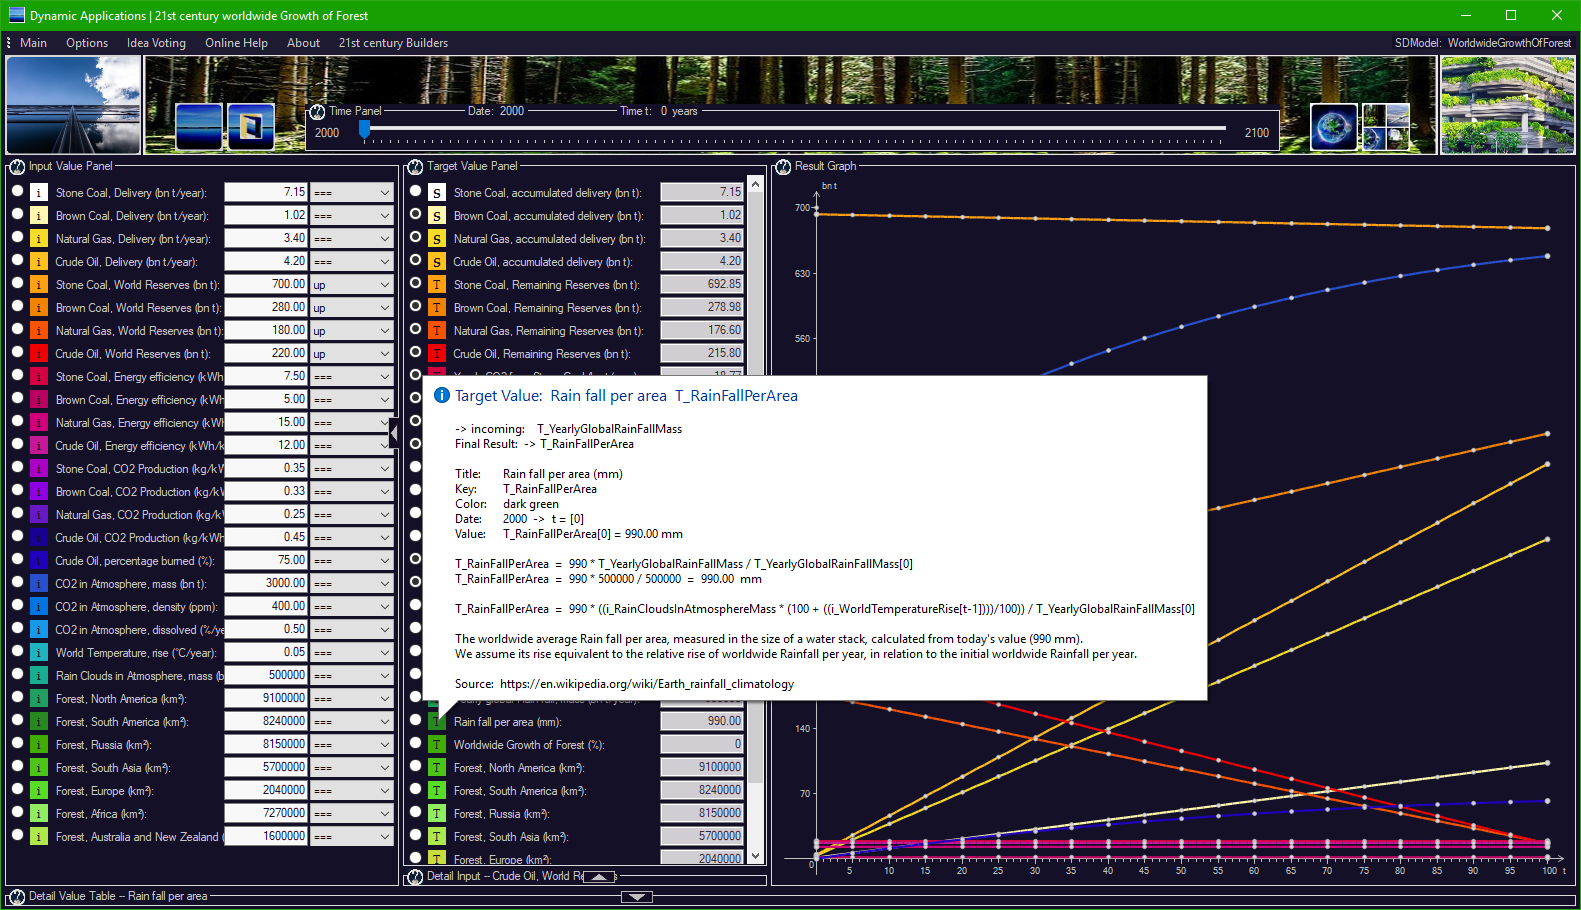The height and width of the screenshot is (910, 1581).
Task: Open the four-image collage icon
Action: [x=1386, y=127]
